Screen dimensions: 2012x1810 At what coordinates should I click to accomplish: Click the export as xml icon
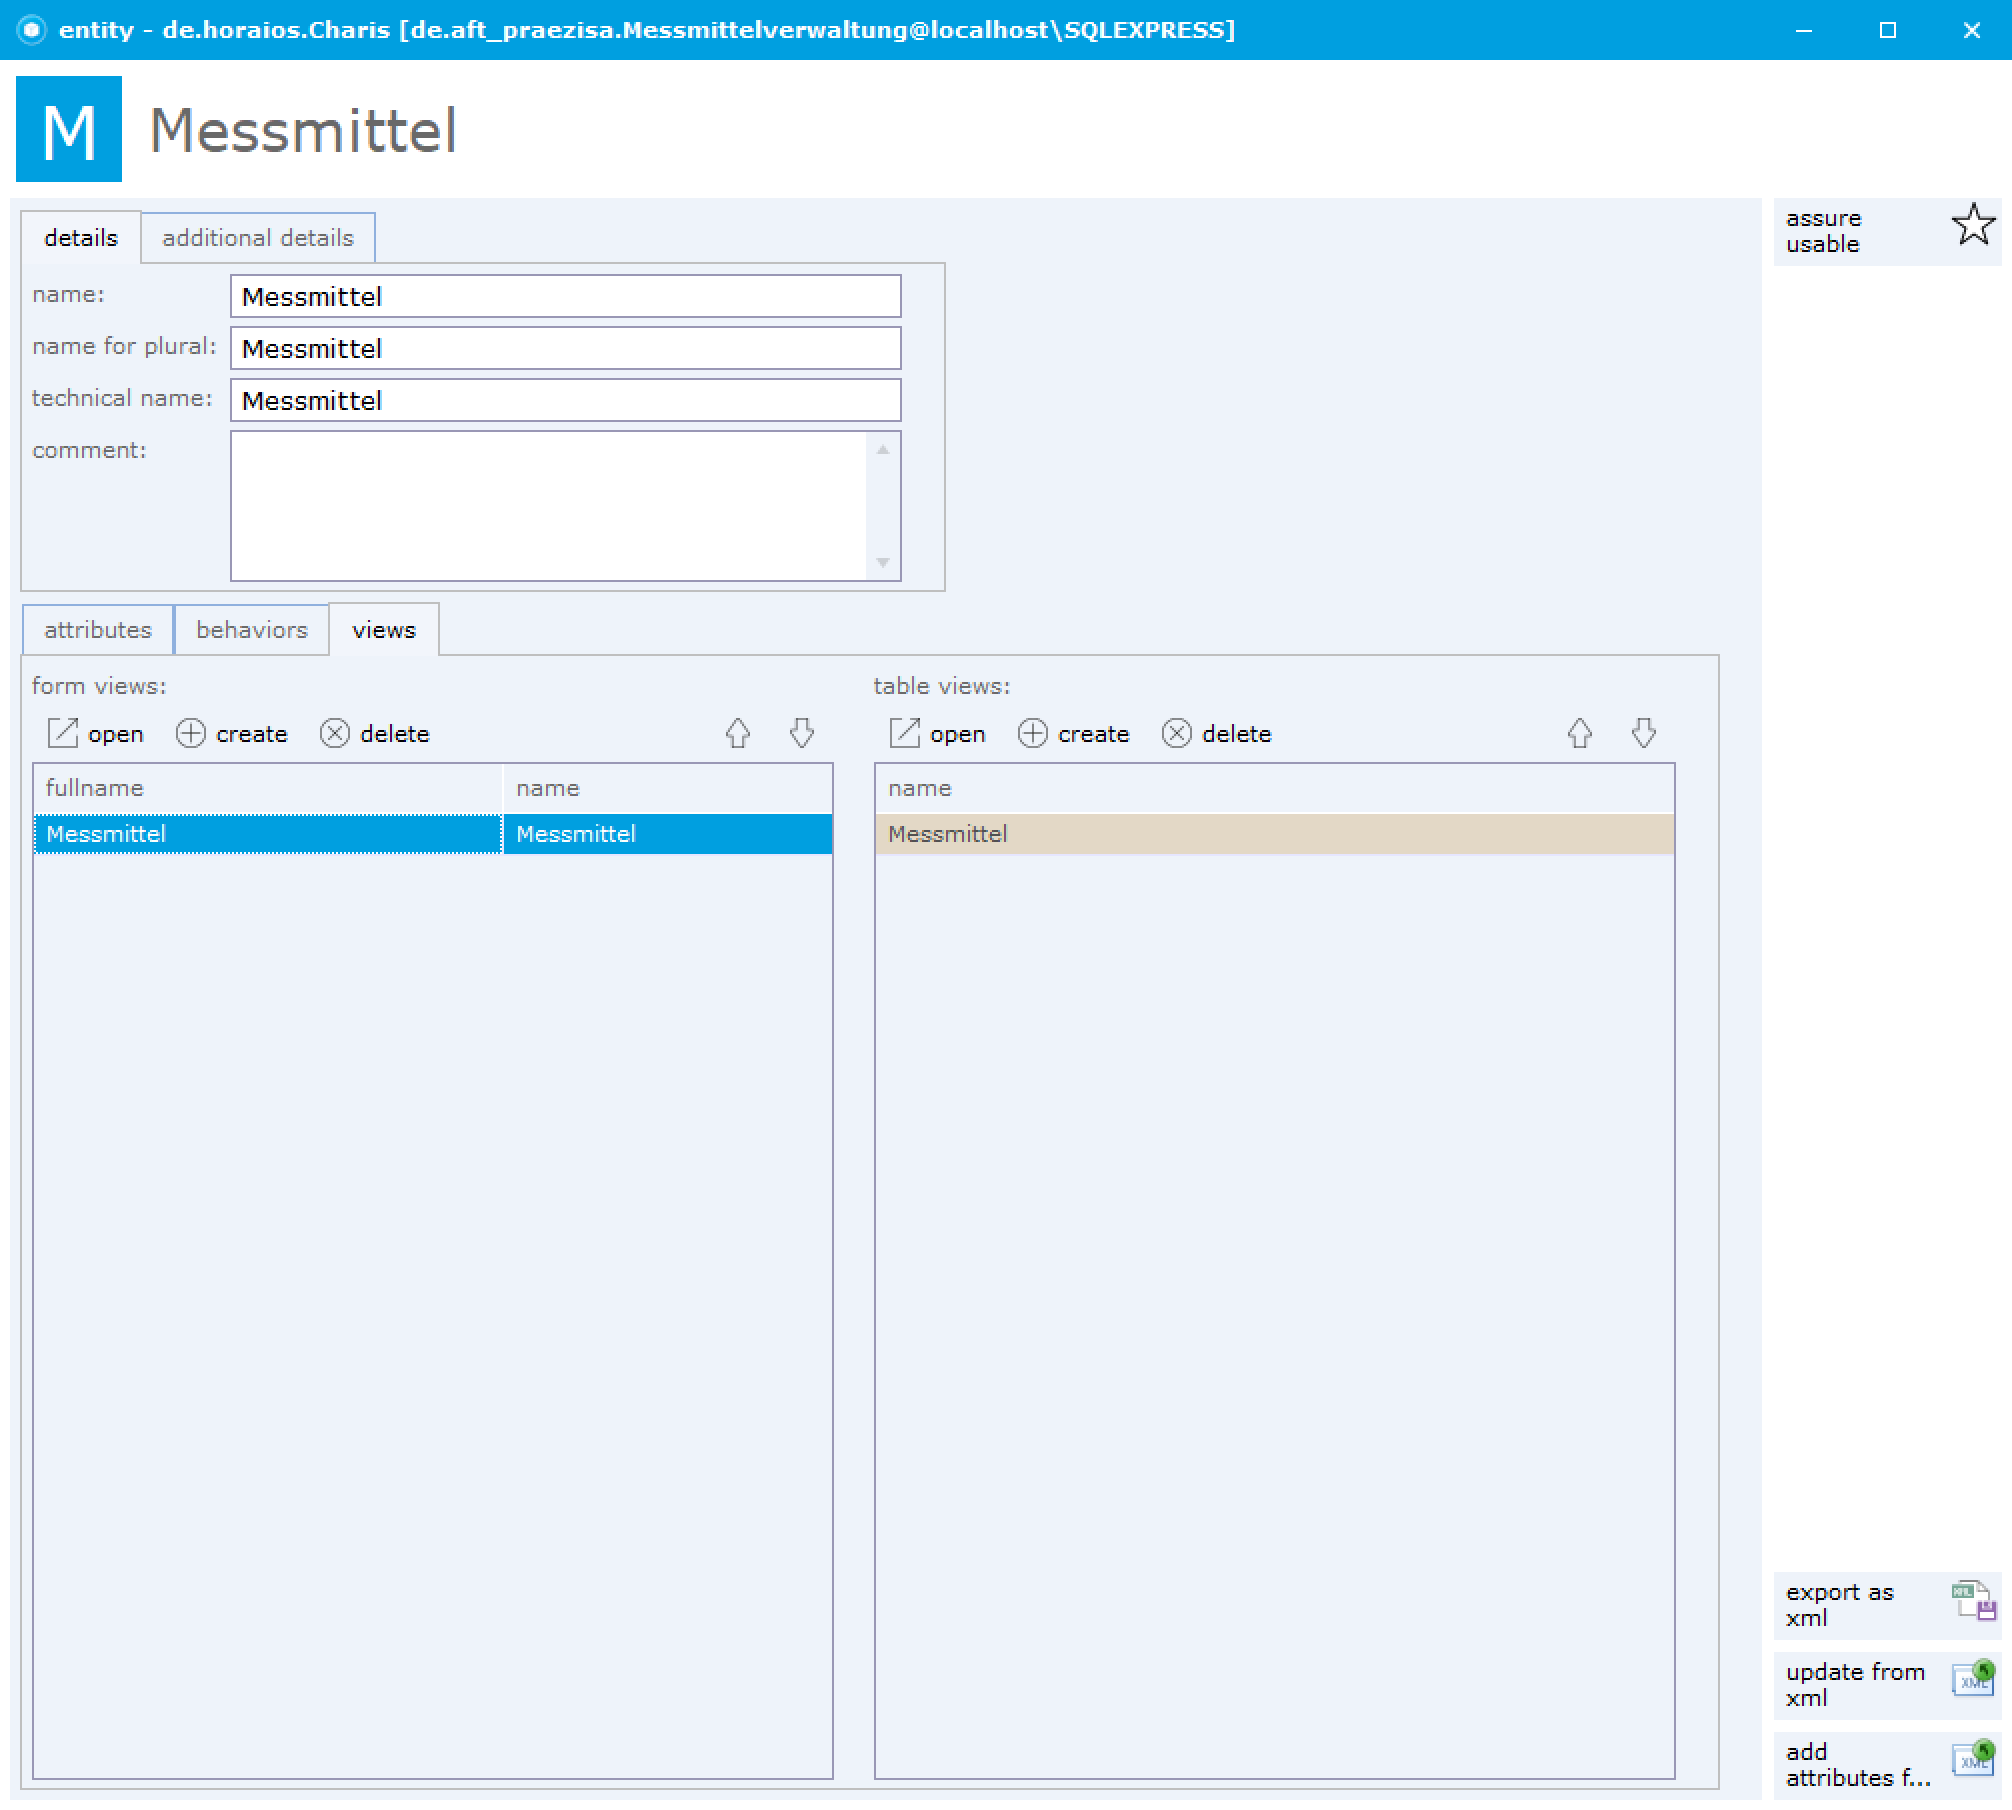1972,1600
